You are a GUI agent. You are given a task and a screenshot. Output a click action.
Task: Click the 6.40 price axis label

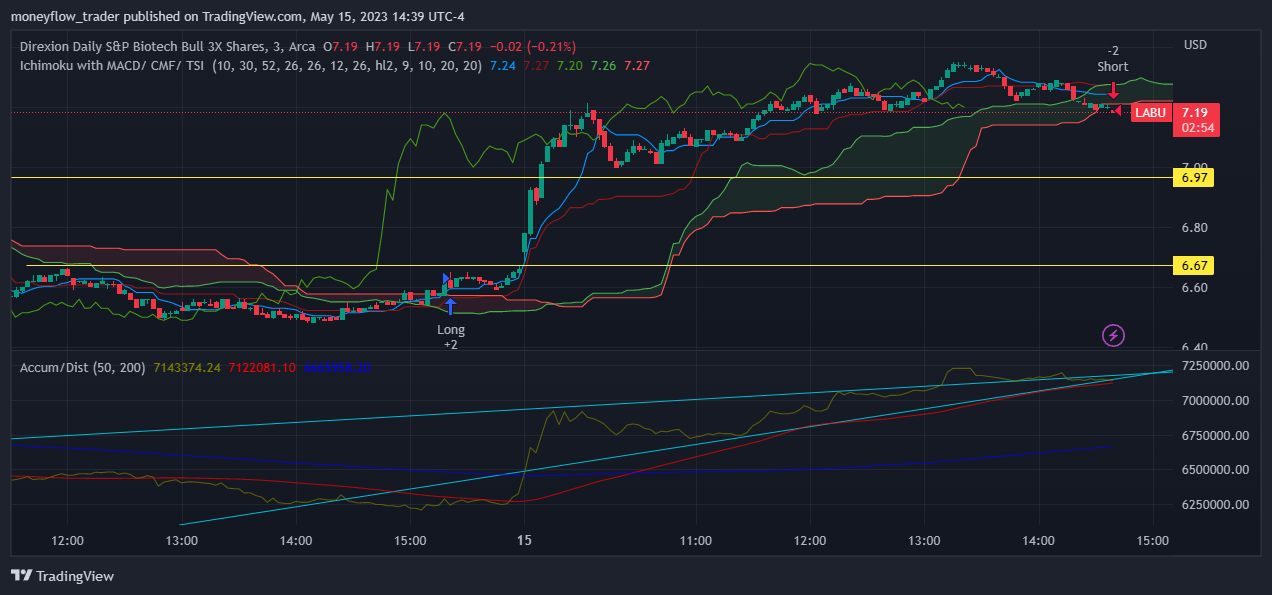[1195, 347]
